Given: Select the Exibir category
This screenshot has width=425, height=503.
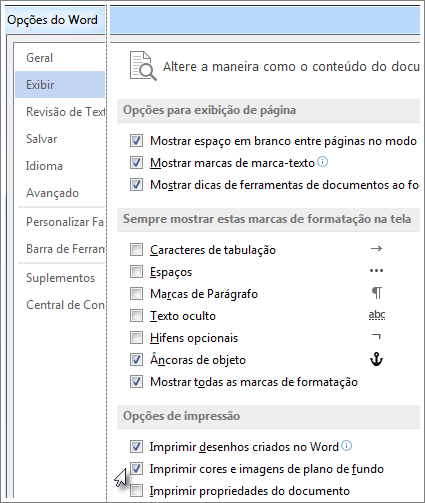Looking at the screenshot, I should pos(60,85).
